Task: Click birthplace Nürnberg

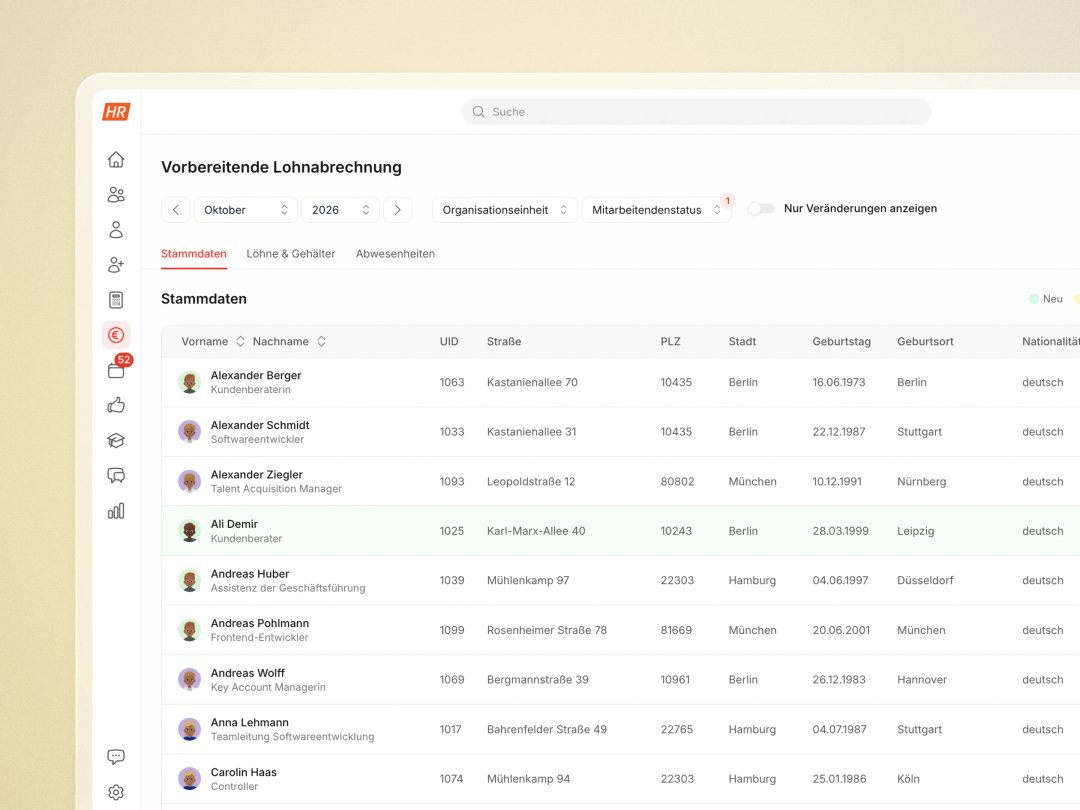Action: point(922,481)
